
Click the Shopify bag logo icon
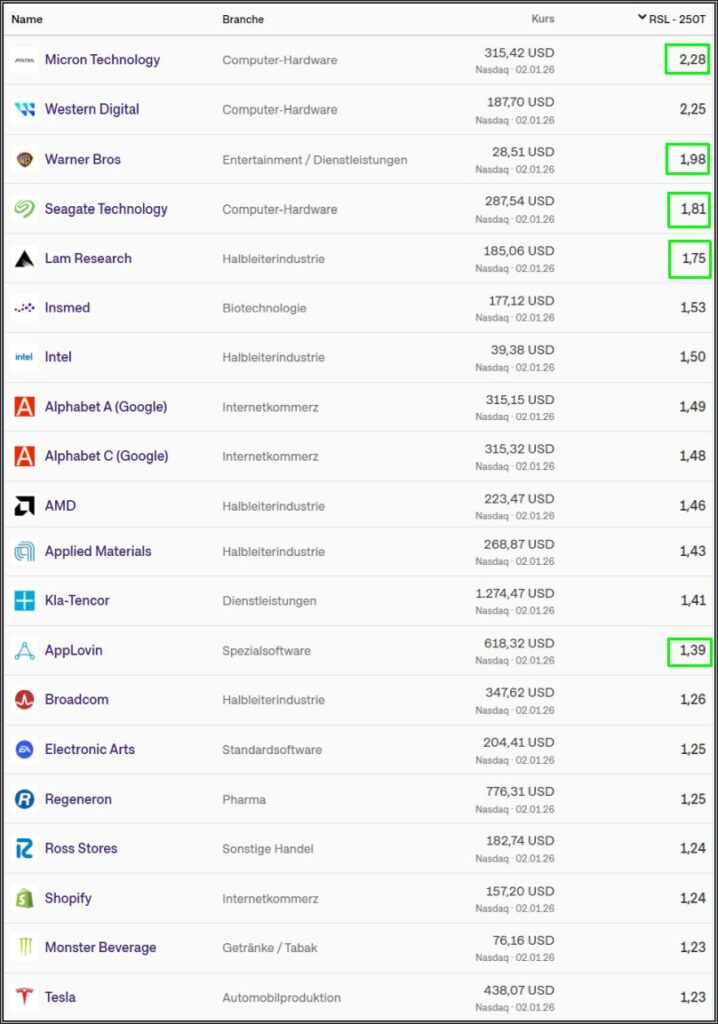[24, 898]
